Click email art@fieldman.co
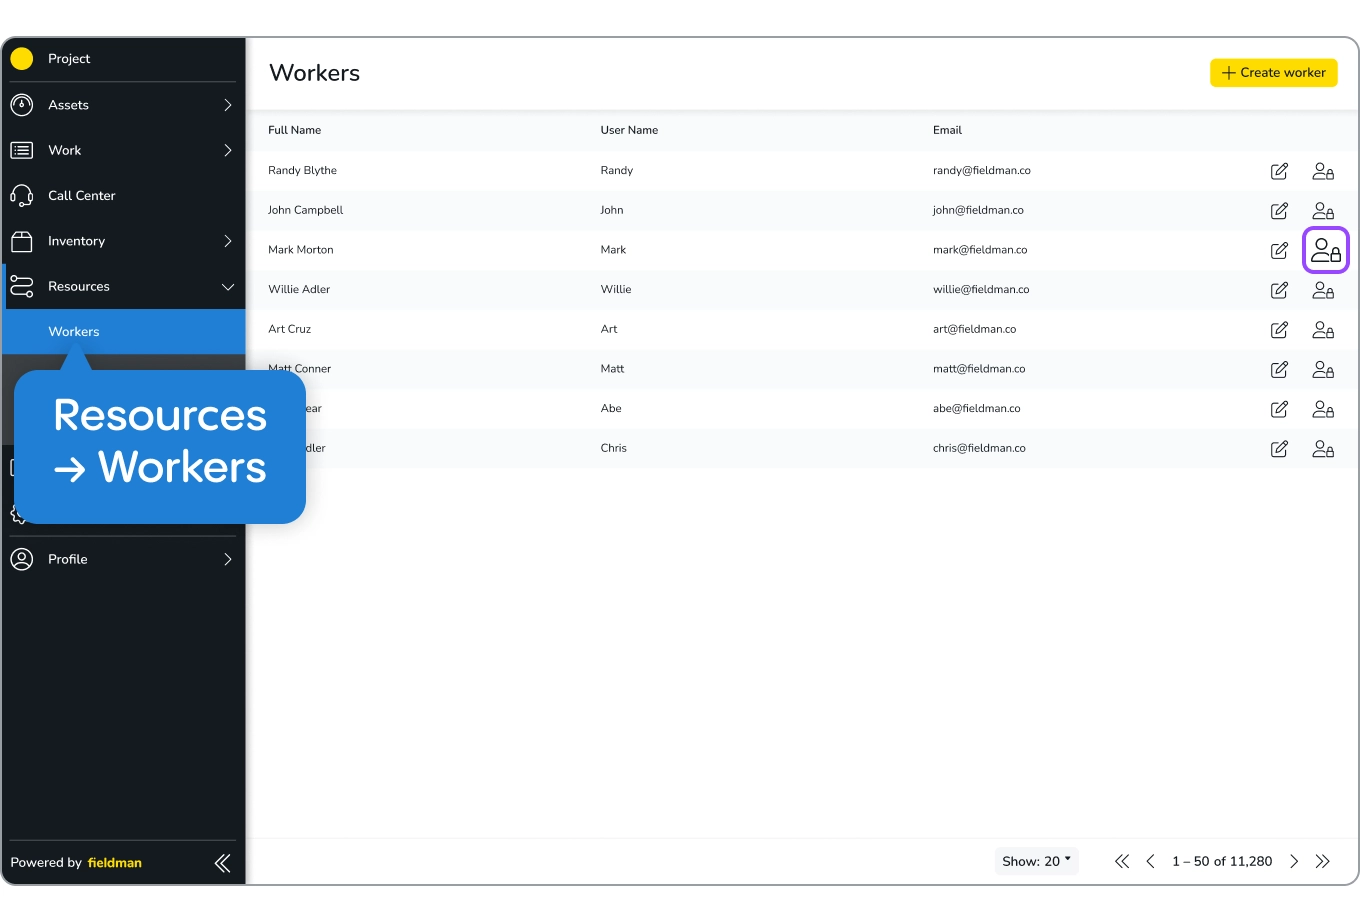This screenshot has height=920, width=1360. click(974, 330)
